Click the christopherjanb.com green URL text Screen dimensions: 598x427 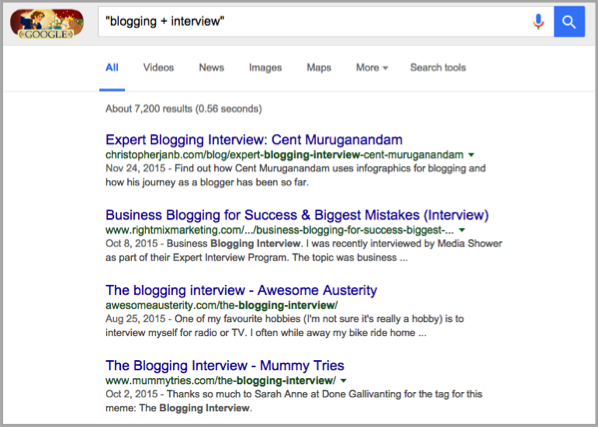285,155
